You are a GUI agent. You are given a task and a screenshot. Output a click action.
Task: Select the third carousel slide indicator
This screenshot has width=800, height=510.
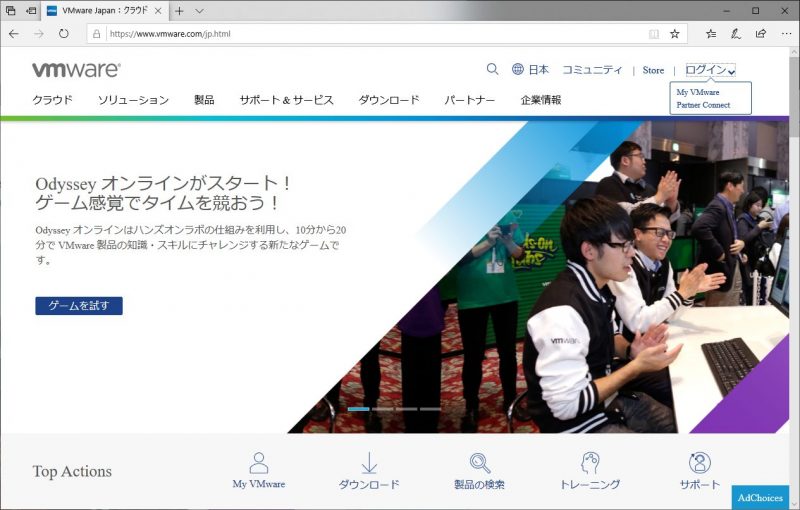[x=407, y=409]
